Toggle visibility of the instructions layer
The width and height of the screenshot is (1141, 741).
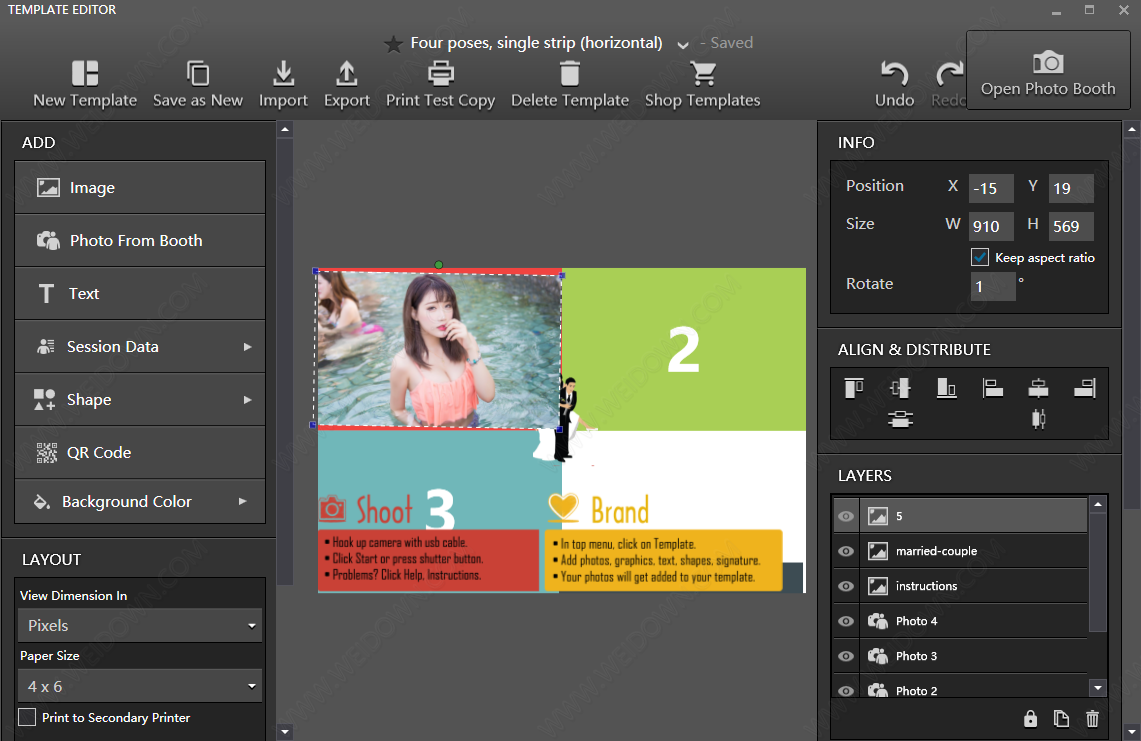click(846, 586)
